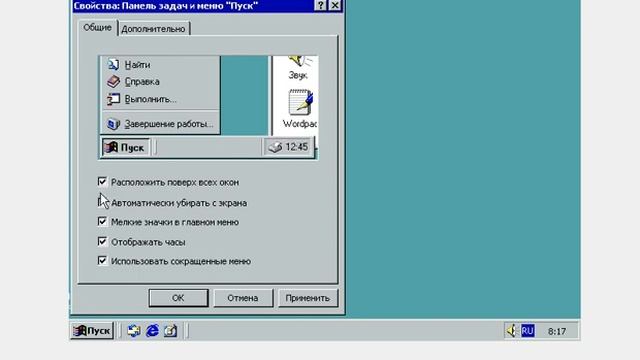This screenshot has height=360, width=640.
Task: Switch to the Общие tab
Action: (97, 28)
